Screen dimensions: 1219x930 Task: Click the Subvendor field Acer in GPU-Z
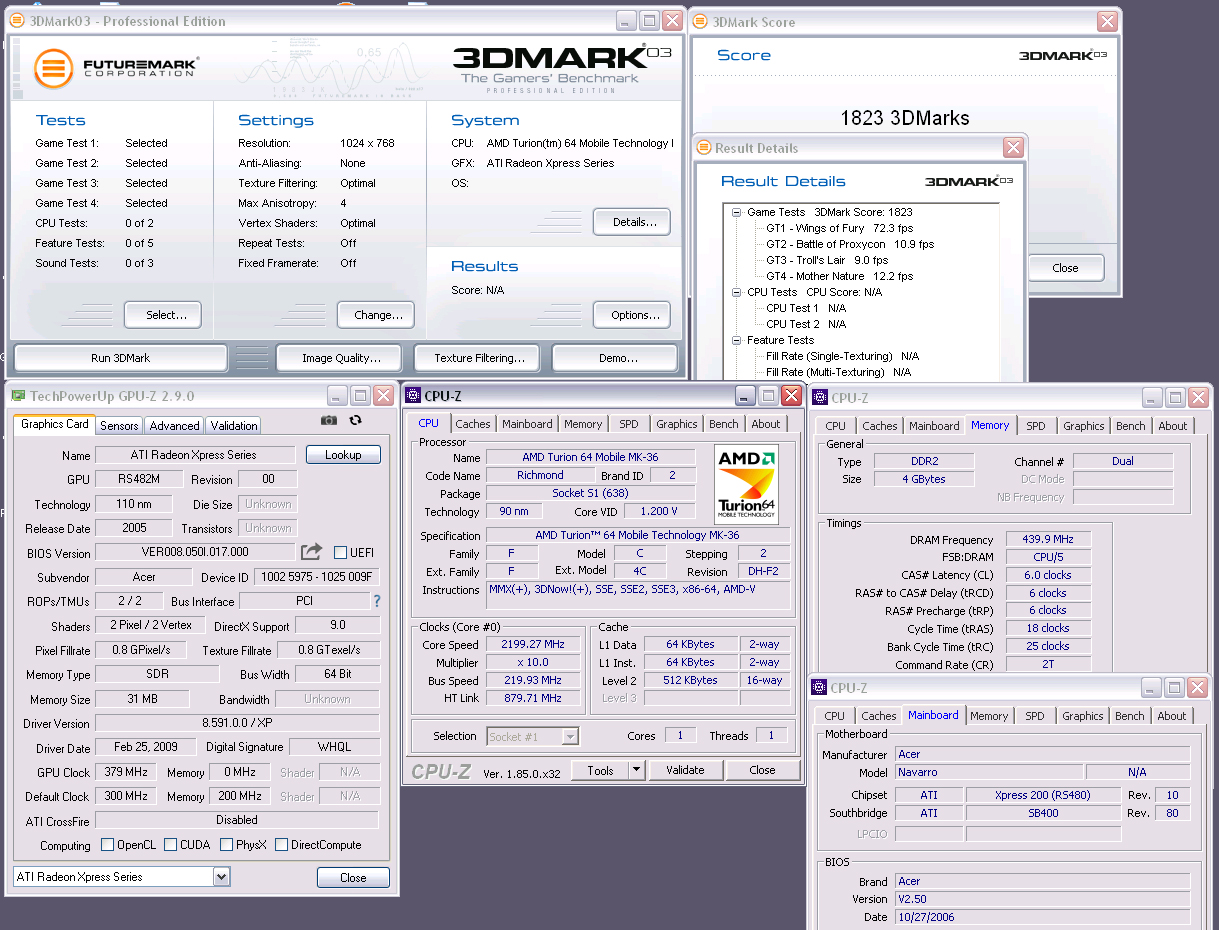144,577
